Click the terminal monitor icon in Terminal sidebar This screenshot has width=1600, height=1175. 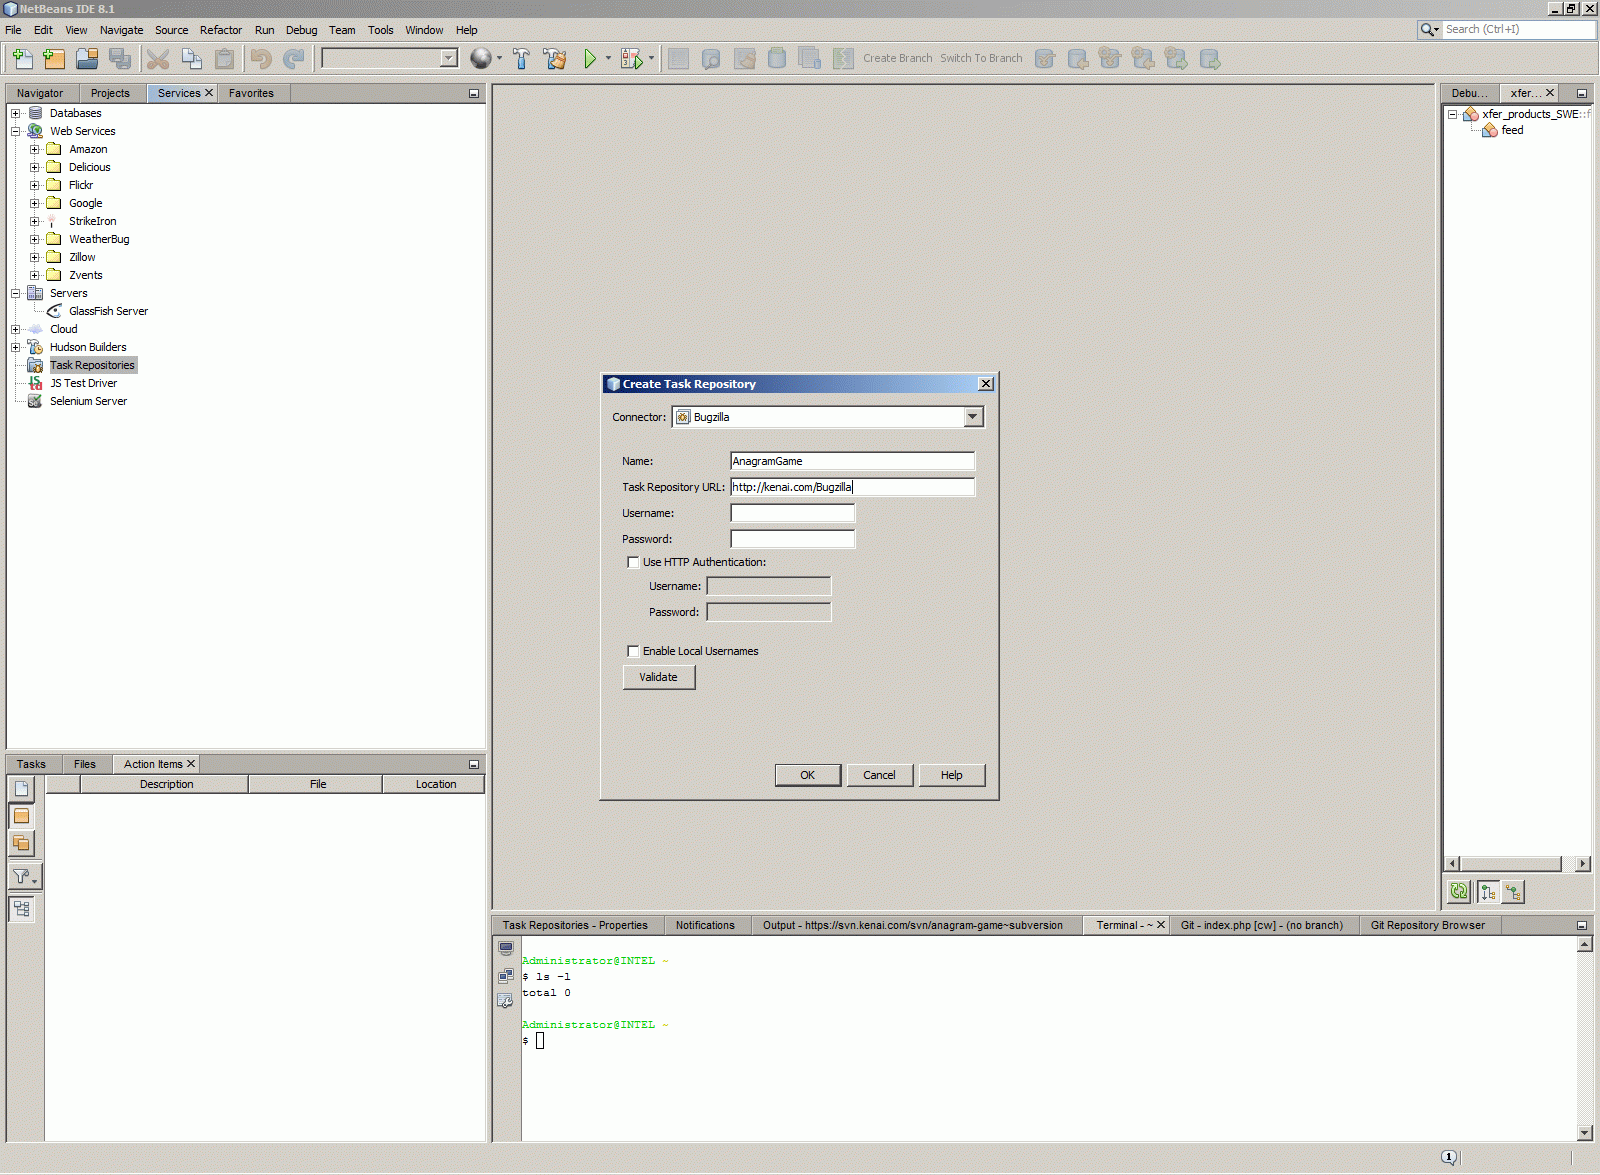[x=506, y=949]
